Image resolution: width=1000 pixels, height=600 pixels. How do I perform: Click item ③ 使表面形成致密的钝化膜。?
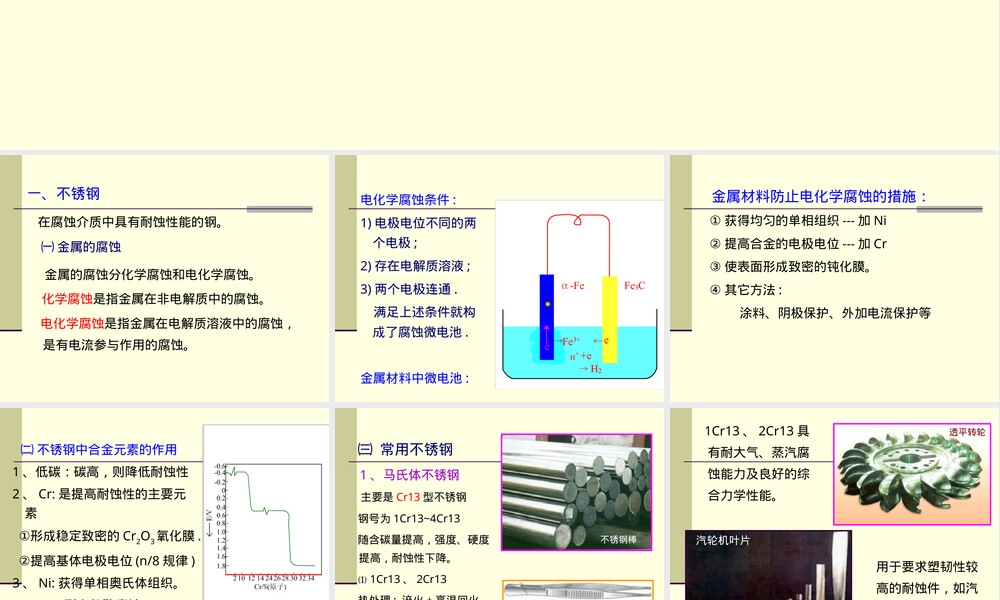point(791,267)
